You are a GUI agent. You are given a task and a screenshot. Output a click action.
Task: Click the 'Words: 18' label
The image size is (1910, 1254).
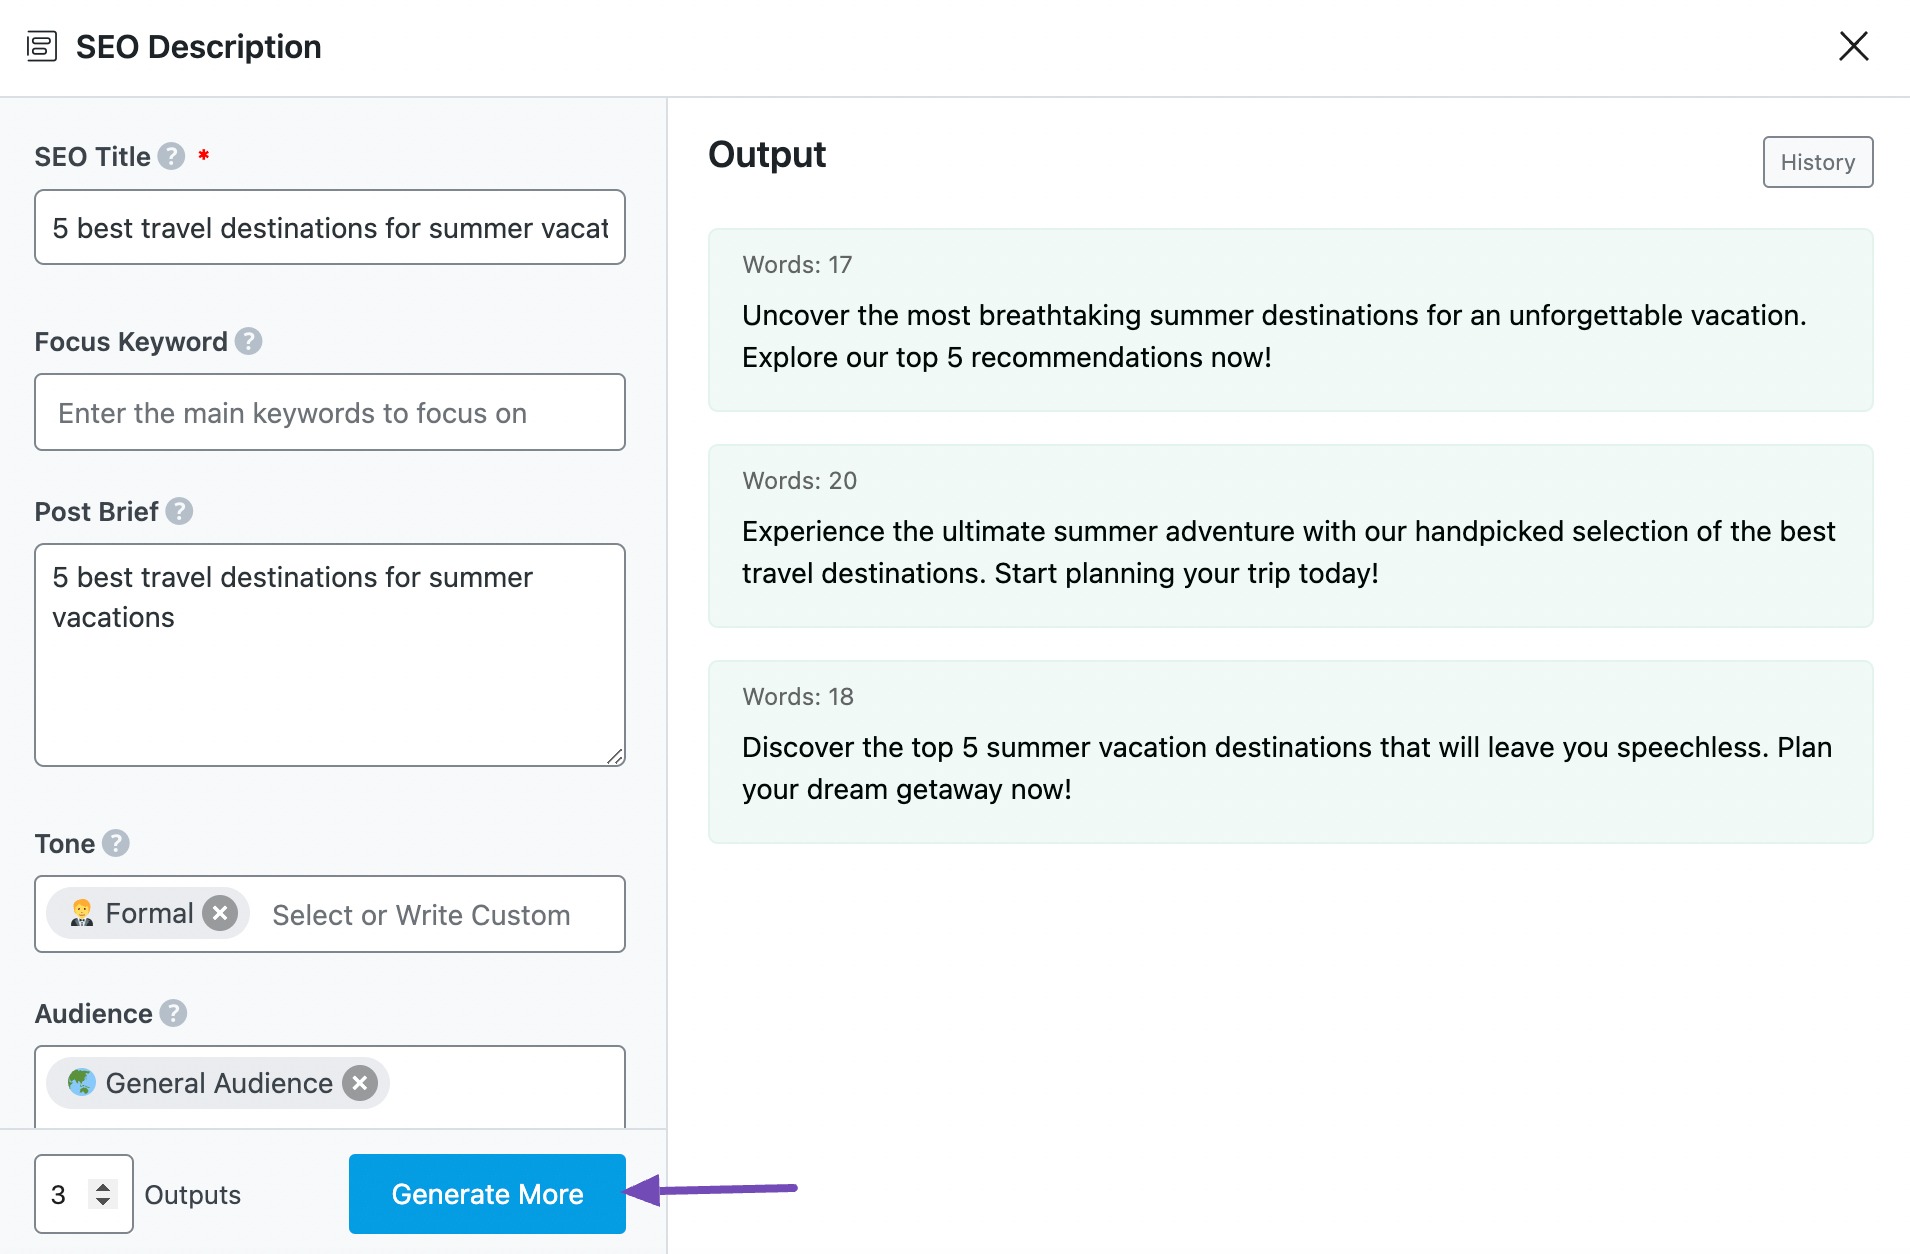tap(798, 697)
